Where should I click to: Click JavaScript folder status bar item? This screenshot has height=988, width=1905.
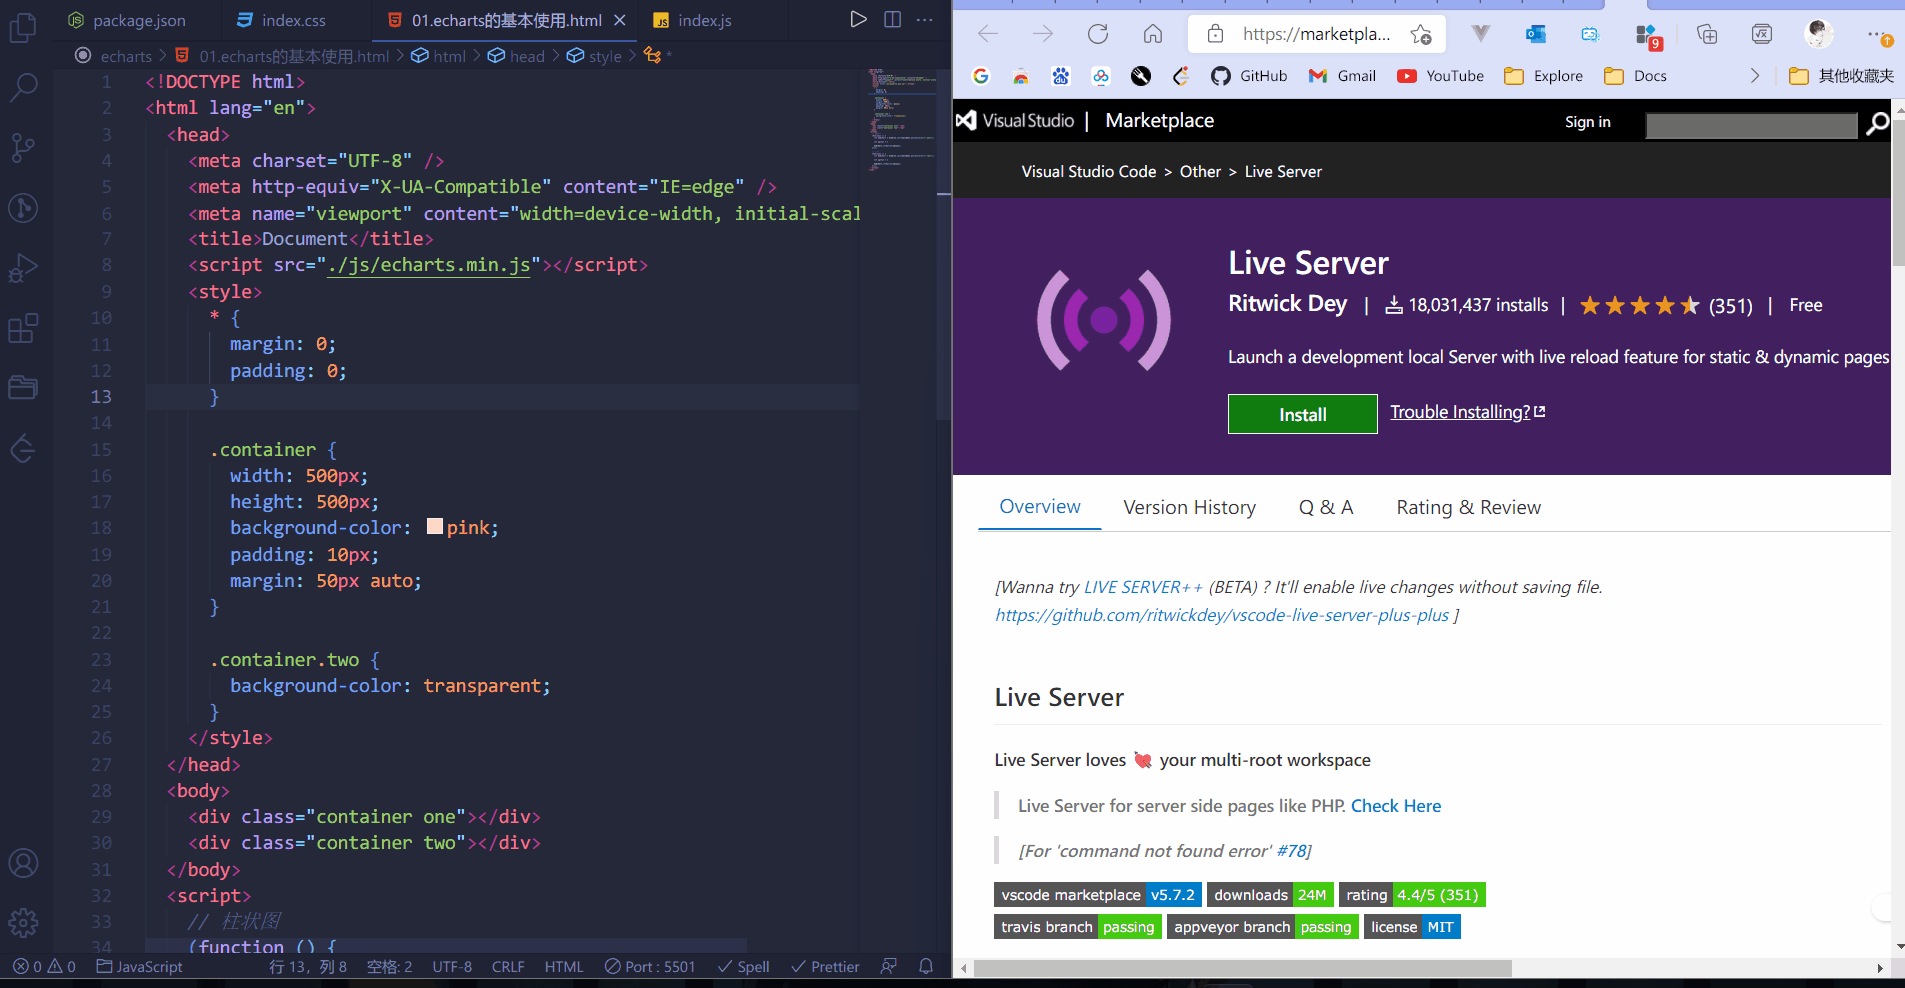[140, 967]
